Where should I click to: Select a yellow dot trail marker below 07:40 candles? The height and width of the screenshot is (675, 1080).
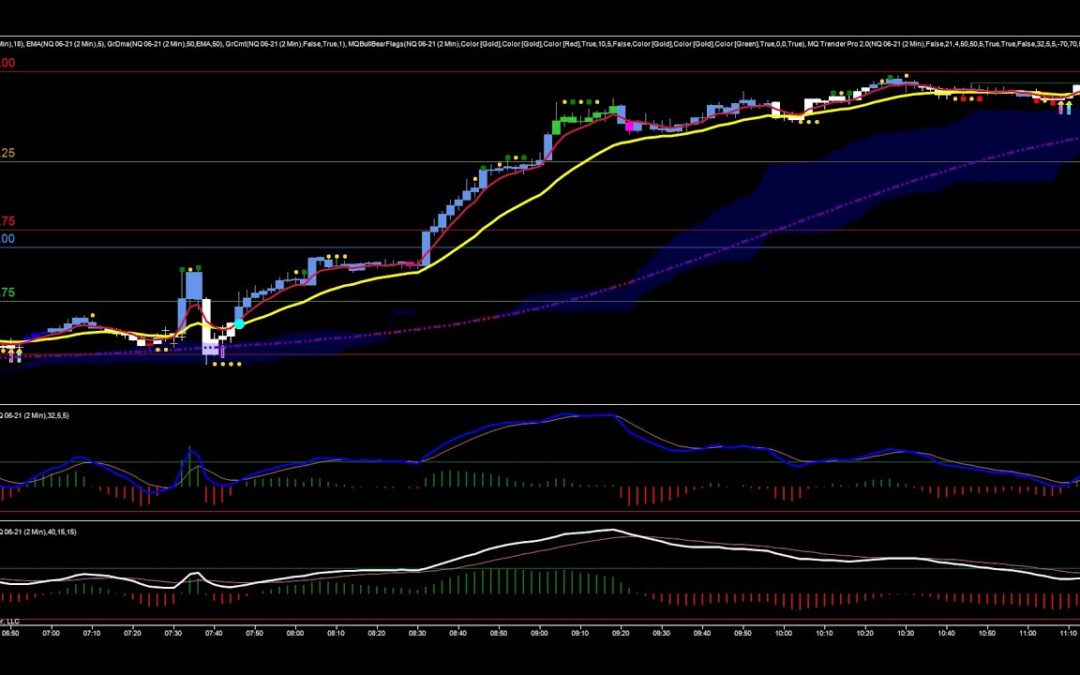[x=222, y=364]
